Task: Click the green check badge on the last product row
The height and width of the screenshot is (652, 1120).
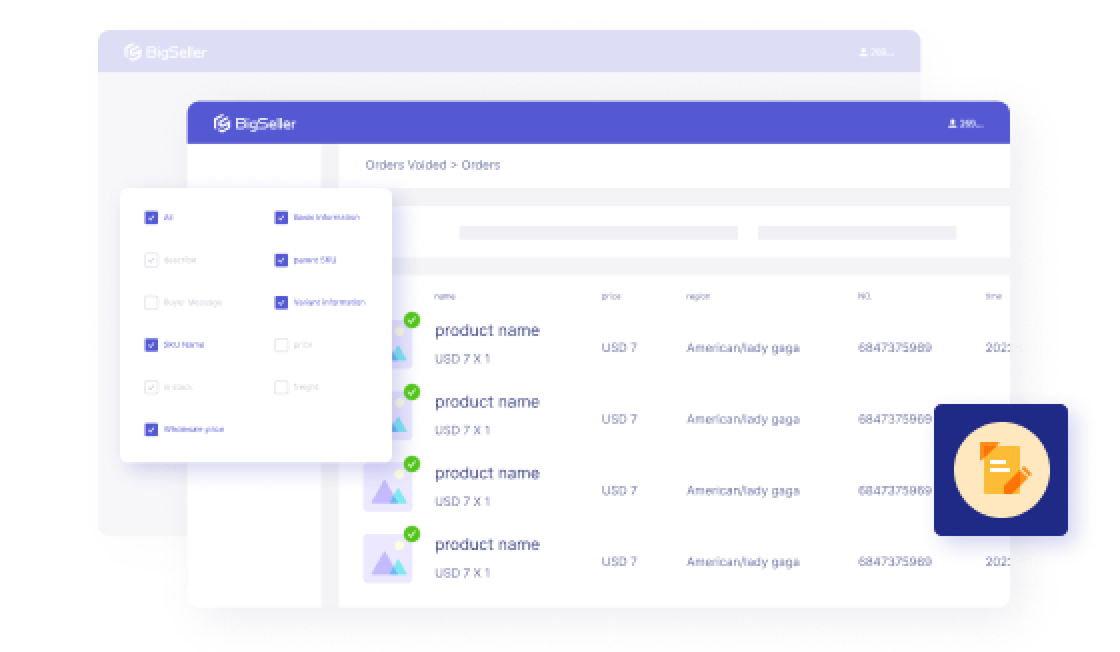Action: click(x=412, y=534)
